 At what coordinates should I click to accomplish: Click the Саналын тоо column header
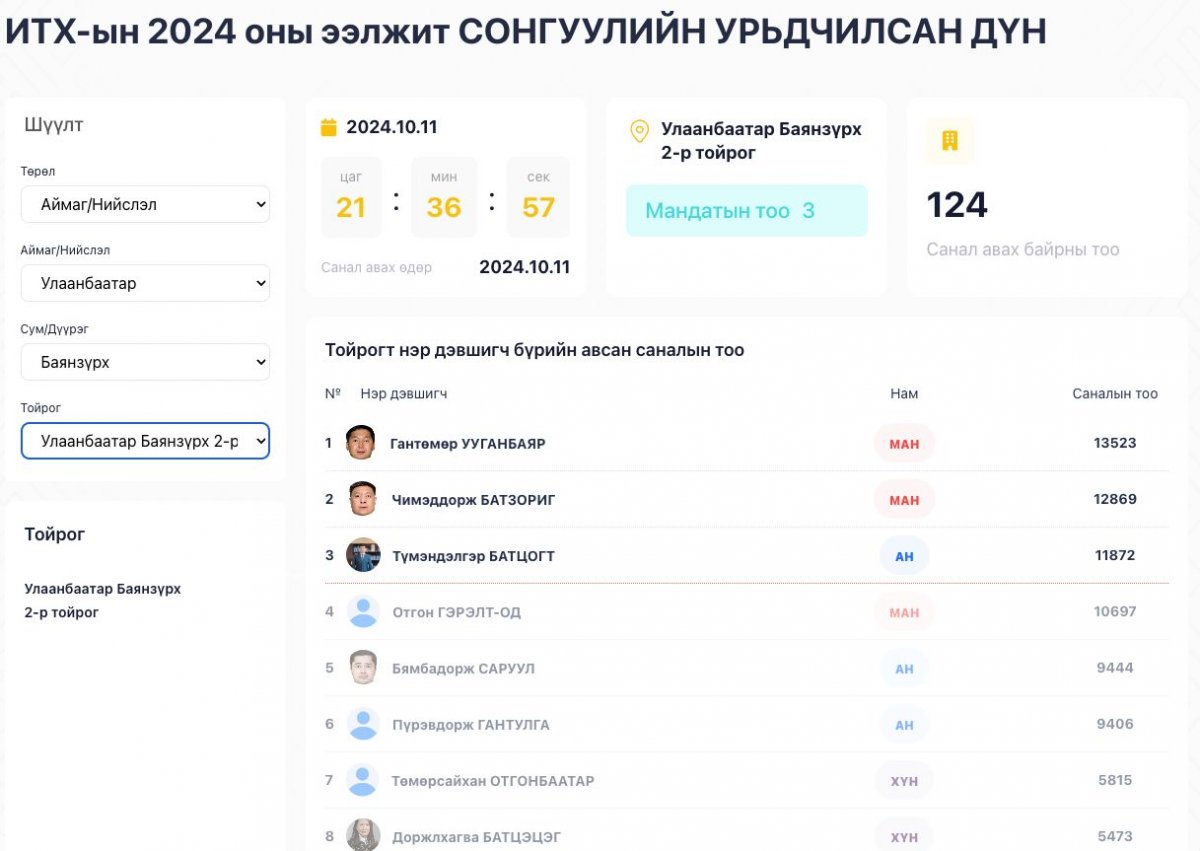tap(1114, 394)
